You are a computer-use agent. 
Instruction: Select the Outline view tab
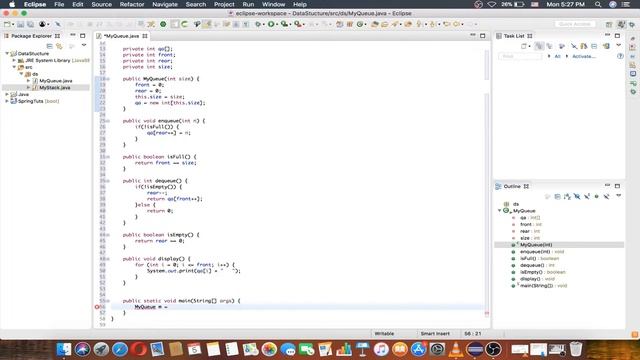511,186
